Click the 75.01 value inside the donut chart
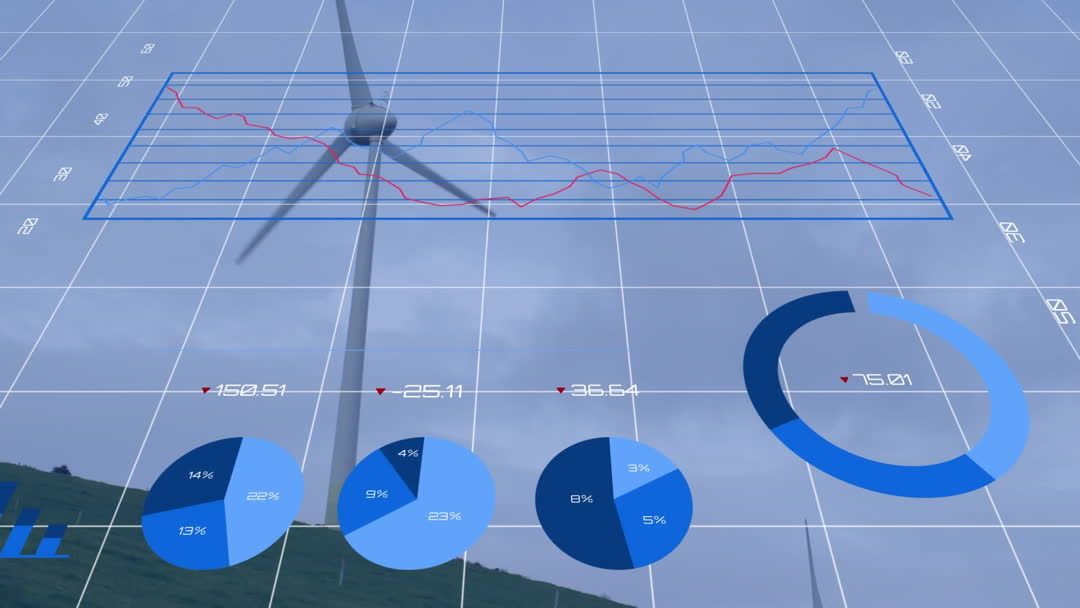The width and height of the screenshot is (1080, 608). coord(882,379)
